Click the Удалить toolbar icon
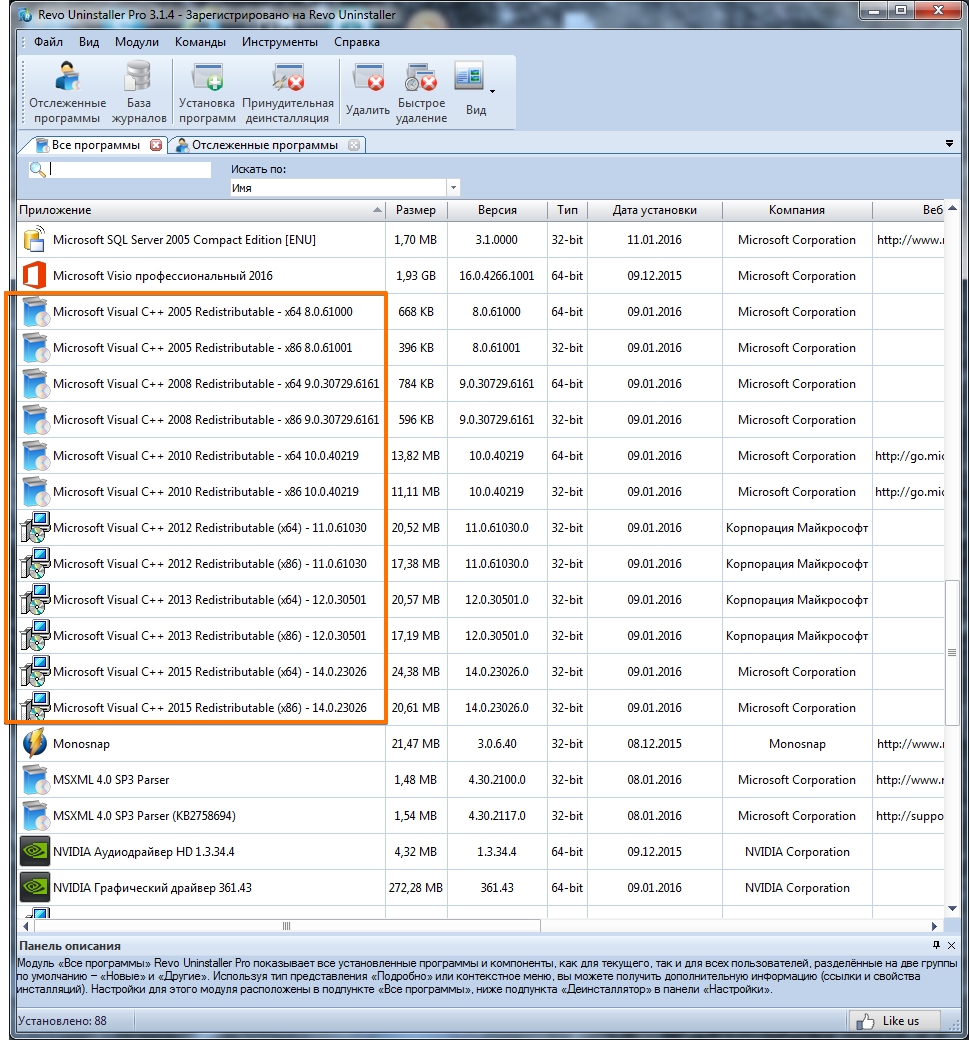The width and height of the screenshot is (969, 1040). point(367,92)
